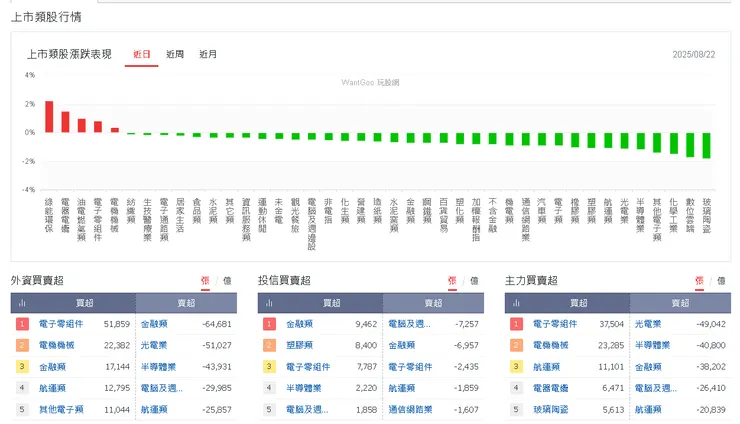740x424 pixels.
Task: Click 買超 header in 投信買賣超 table
Action: (x=332, y=303)
